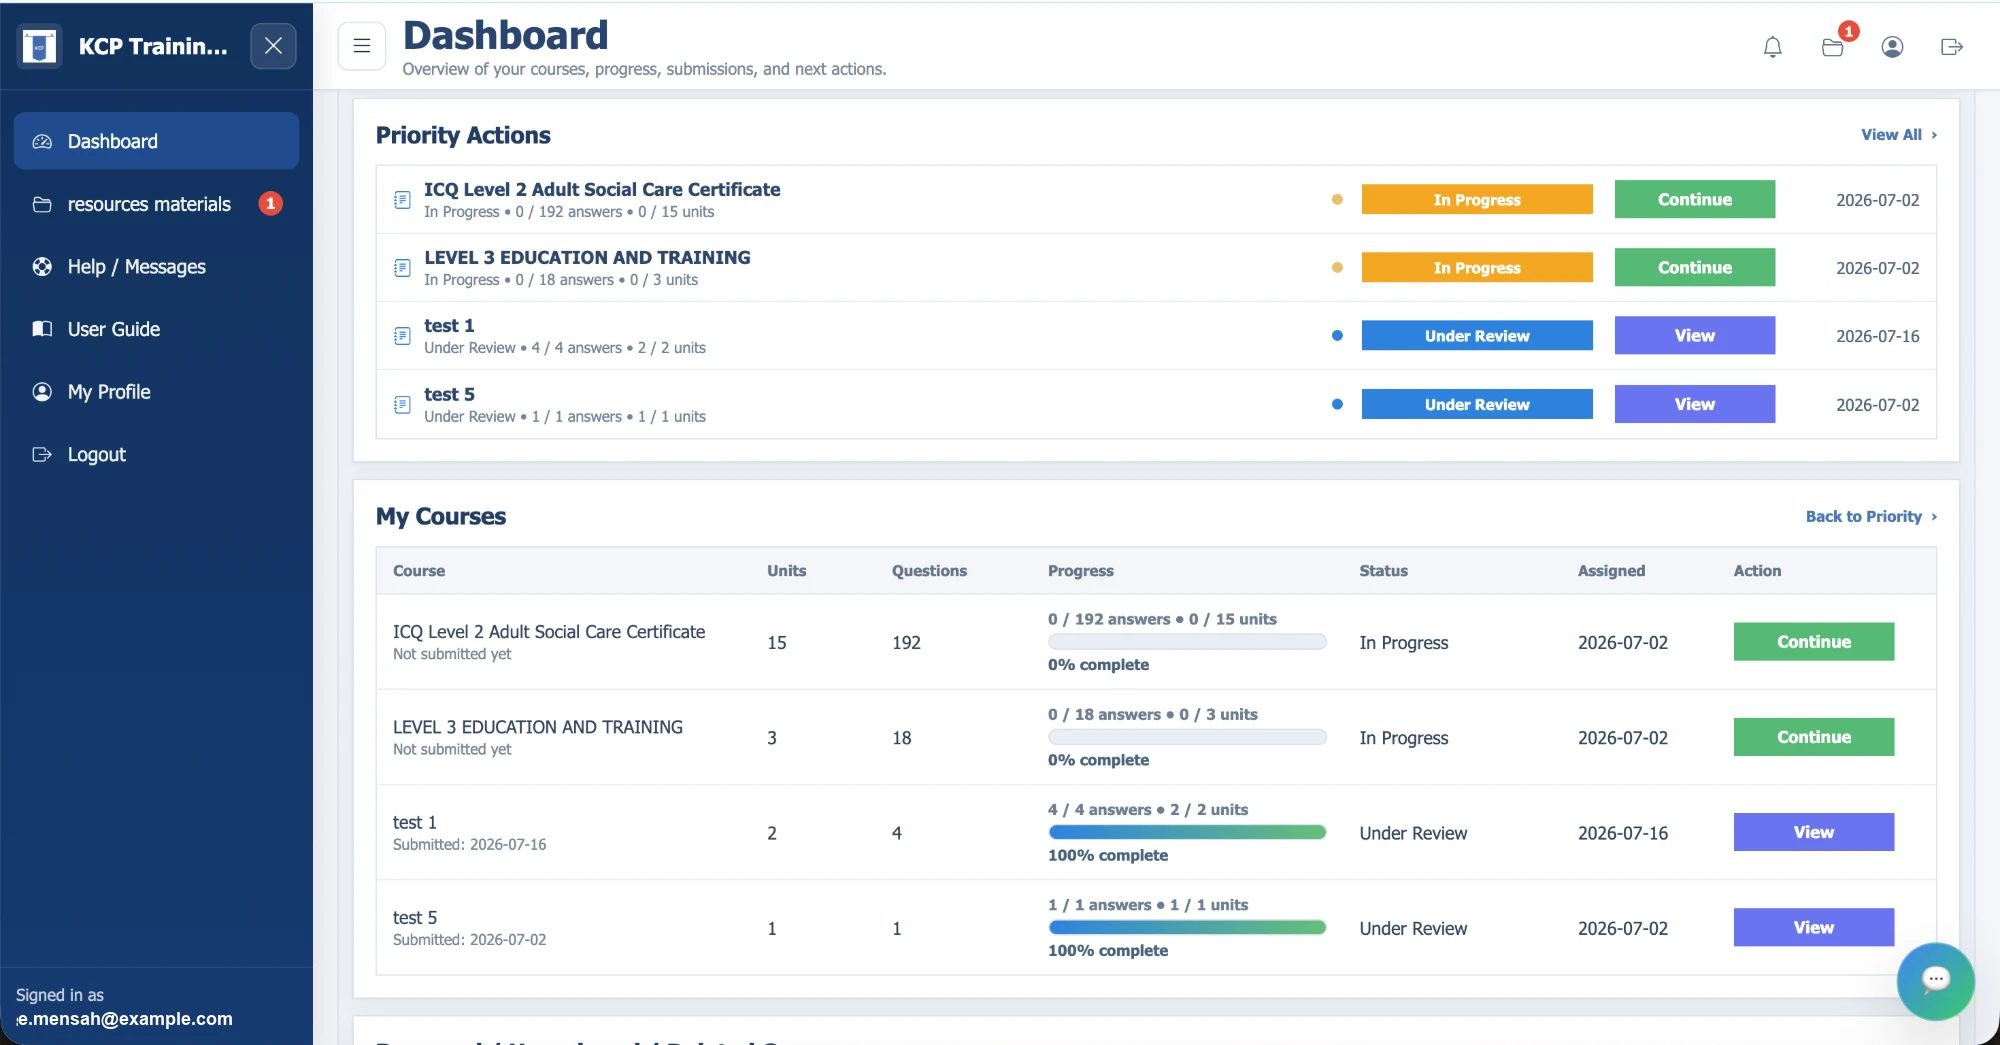
Task: Click Submitted: 2026-07-16 under test 1
Action: click(469, 845)
